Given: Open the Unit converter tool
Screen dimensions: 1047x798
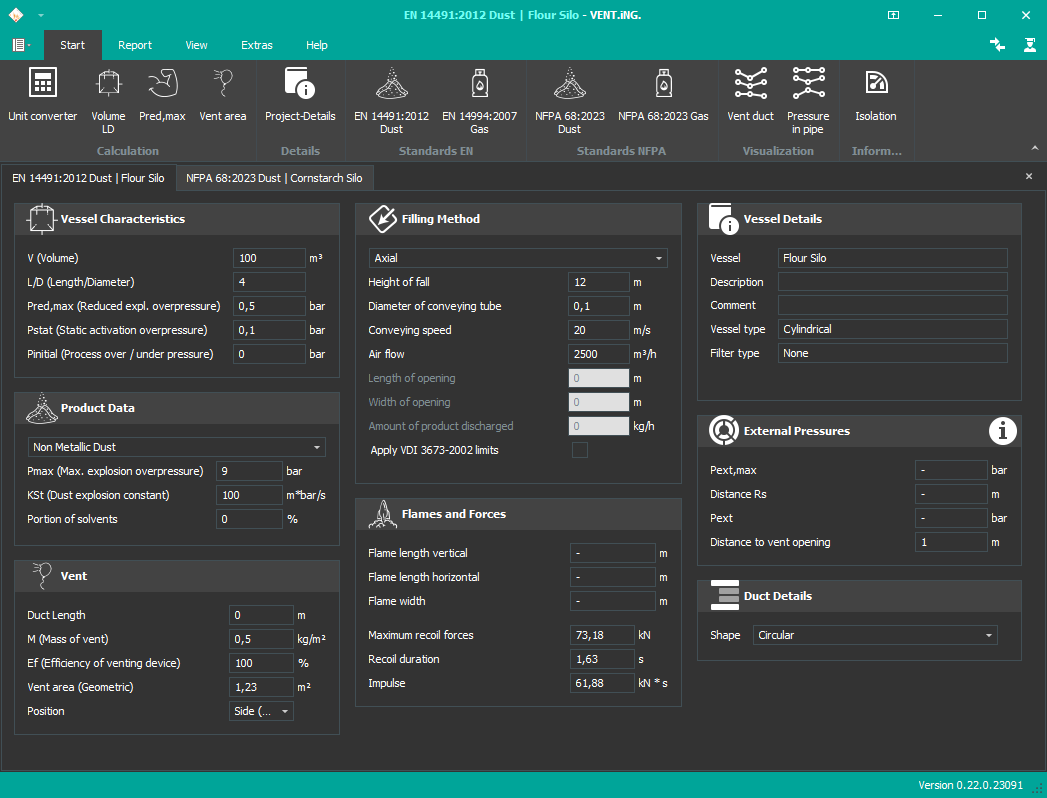Looking at the screenshot, I should coord(42,95).
